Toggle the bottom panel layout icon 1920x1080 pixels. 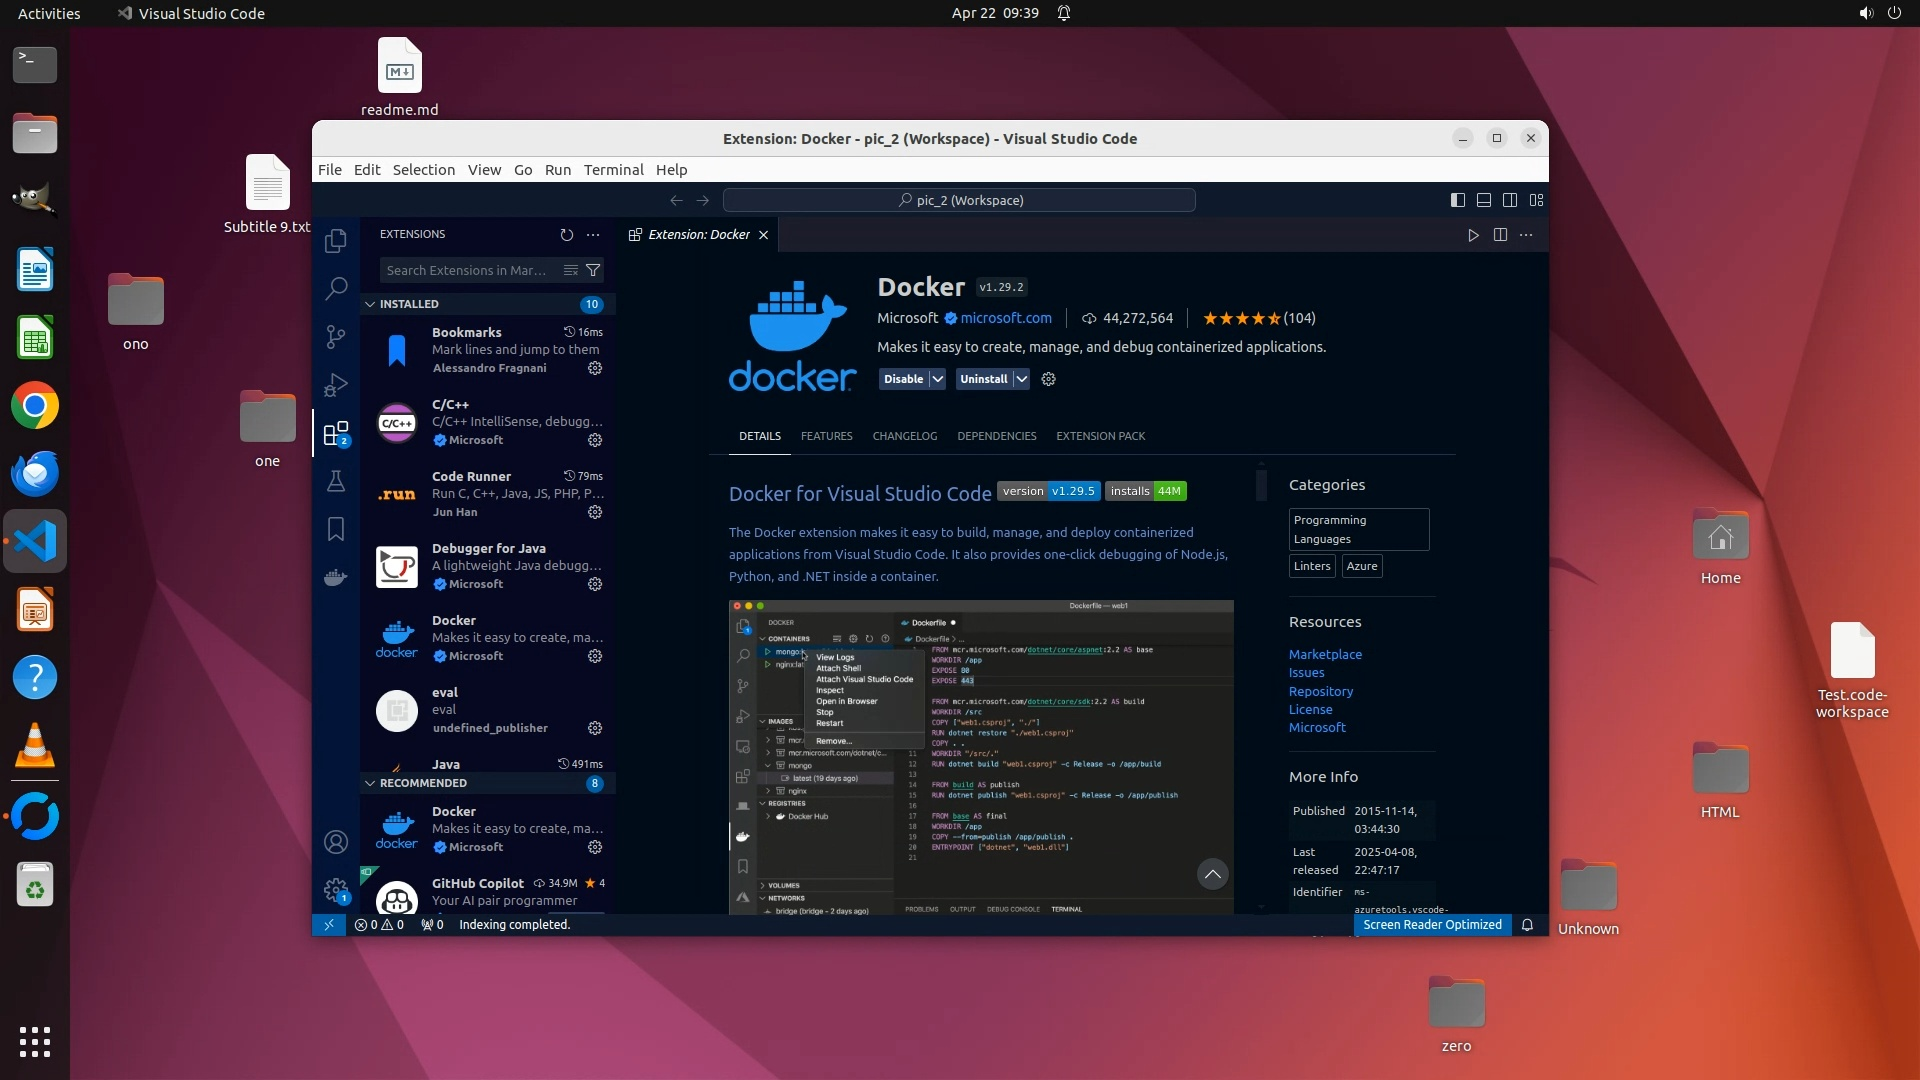1484,200
